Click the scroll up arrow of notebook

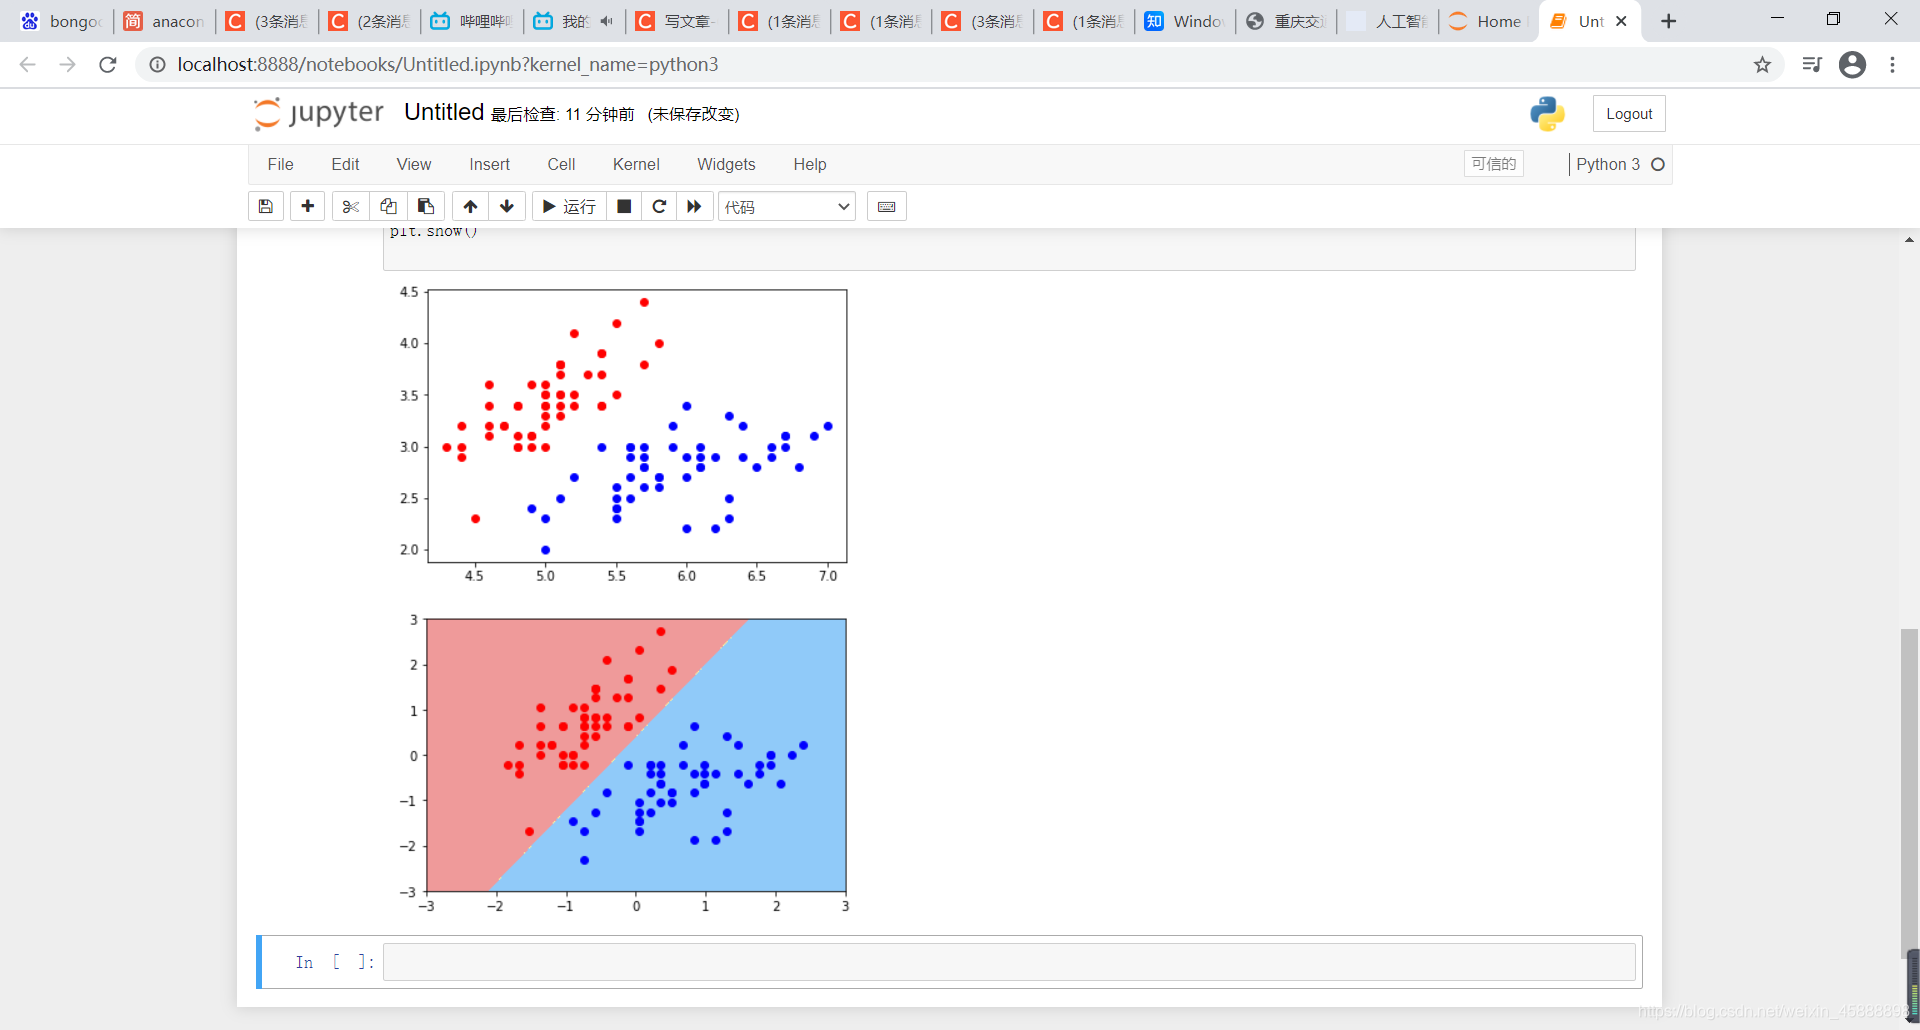tap(1909, 240)
